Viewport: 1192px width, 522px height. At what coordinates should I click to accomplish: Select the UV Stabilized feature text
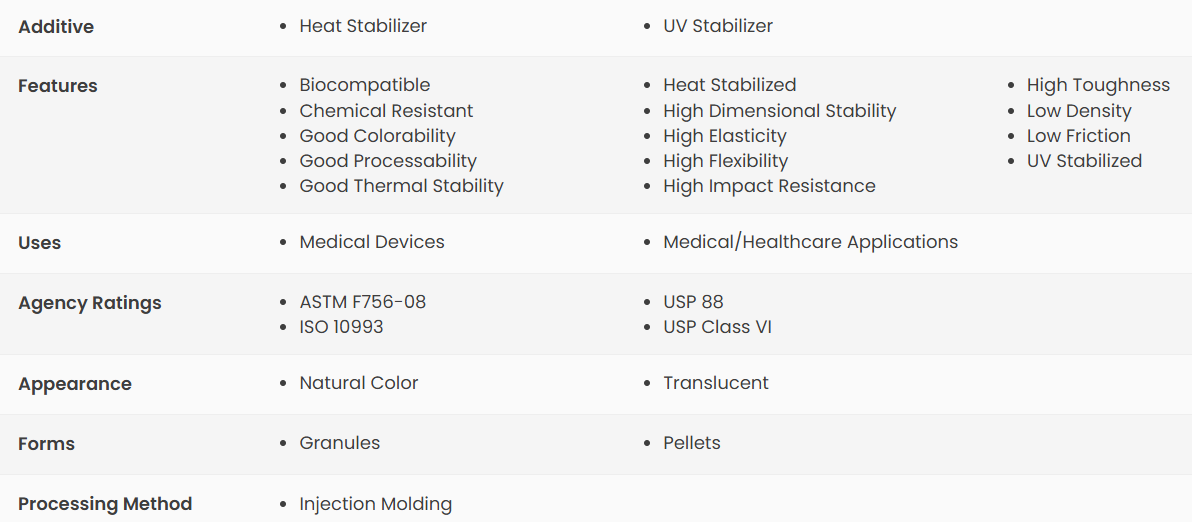pyautogui.click(x=1084, y=161)
